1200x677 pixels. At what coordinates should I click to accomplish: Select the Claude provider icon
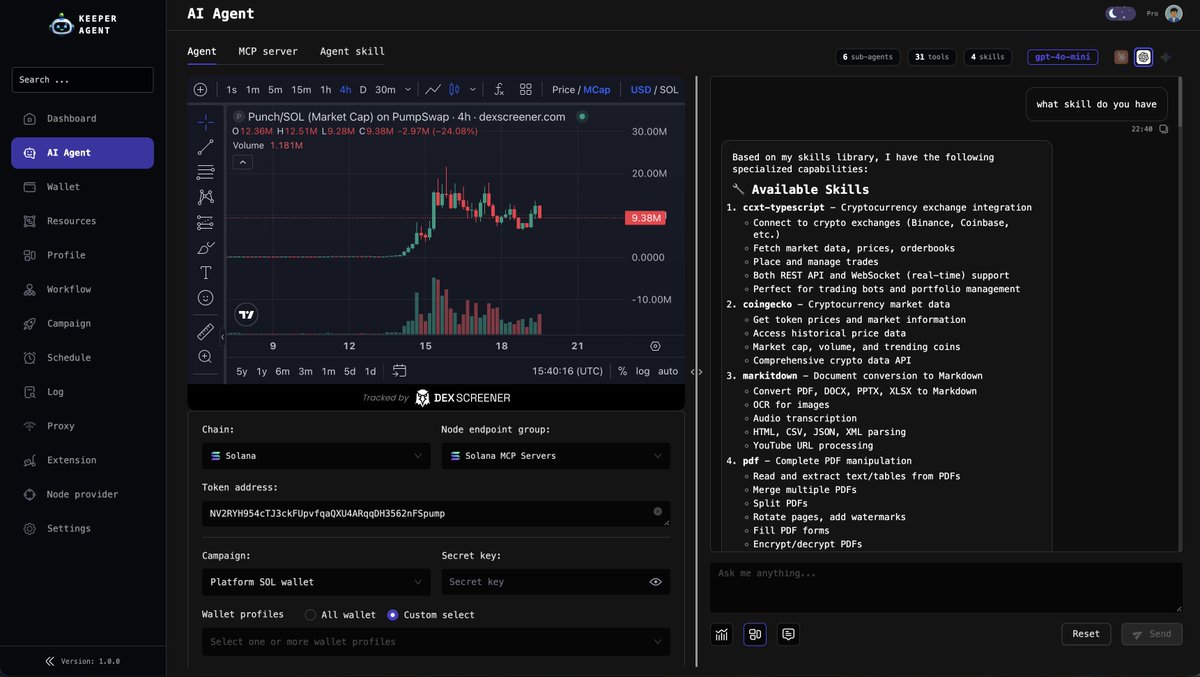(1121, 57)
